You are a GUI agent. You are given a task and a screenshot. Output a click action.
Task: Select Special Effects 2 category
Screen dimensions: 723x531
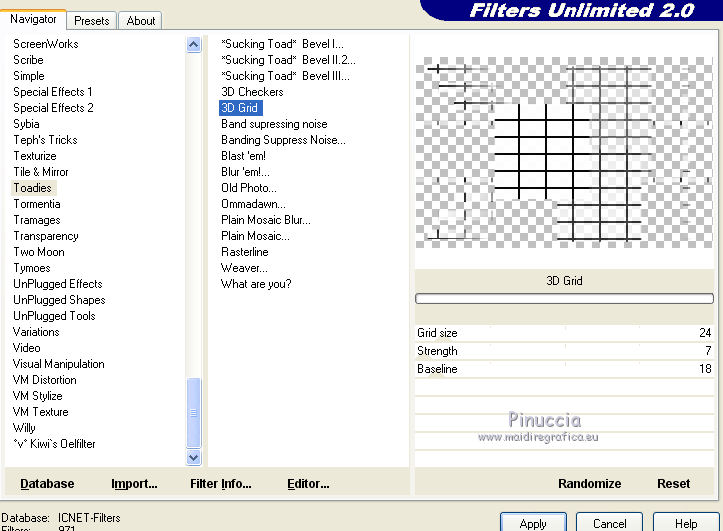[x=53, y=108]
